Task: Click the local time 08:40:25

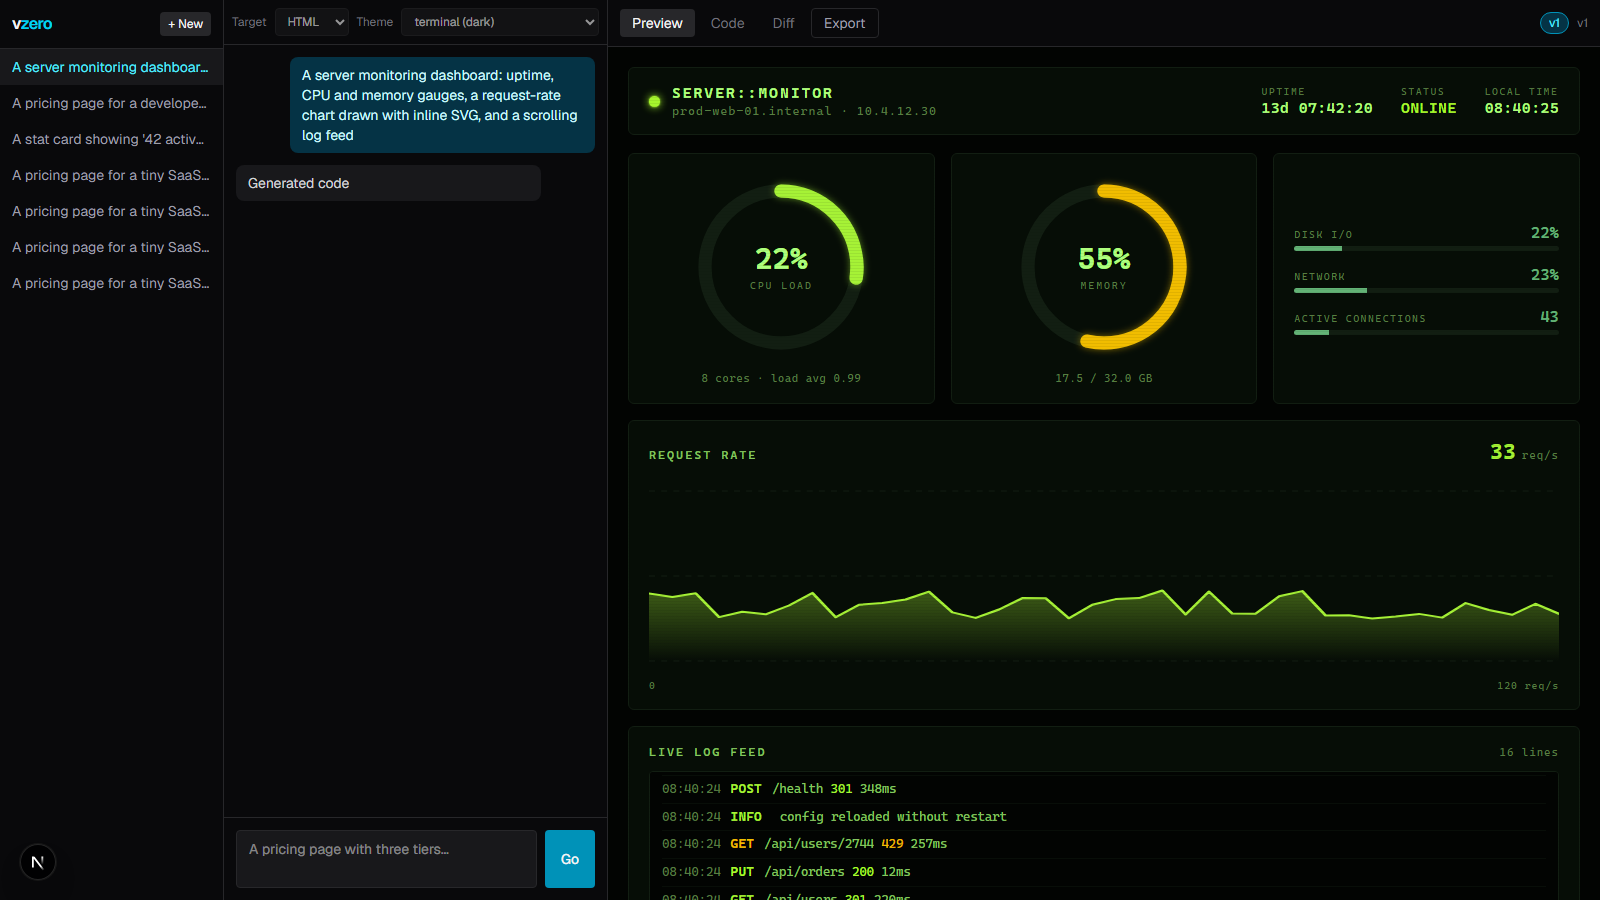Action: point(1521,108)
